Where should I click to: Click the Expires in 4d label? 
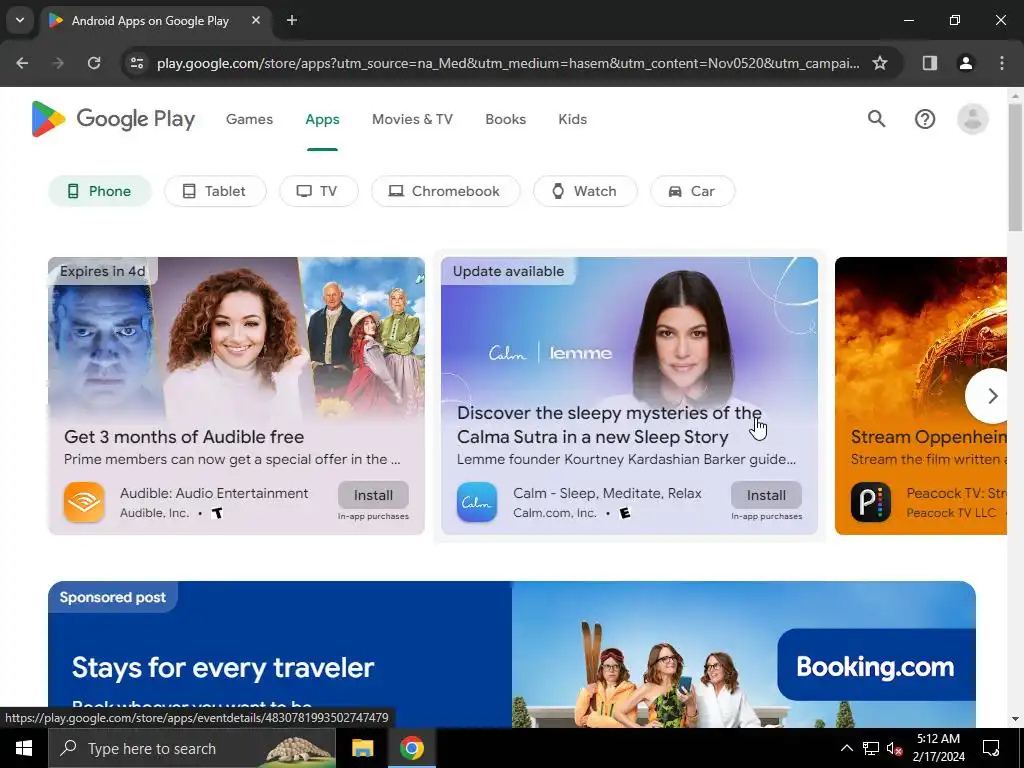(103, 271)
